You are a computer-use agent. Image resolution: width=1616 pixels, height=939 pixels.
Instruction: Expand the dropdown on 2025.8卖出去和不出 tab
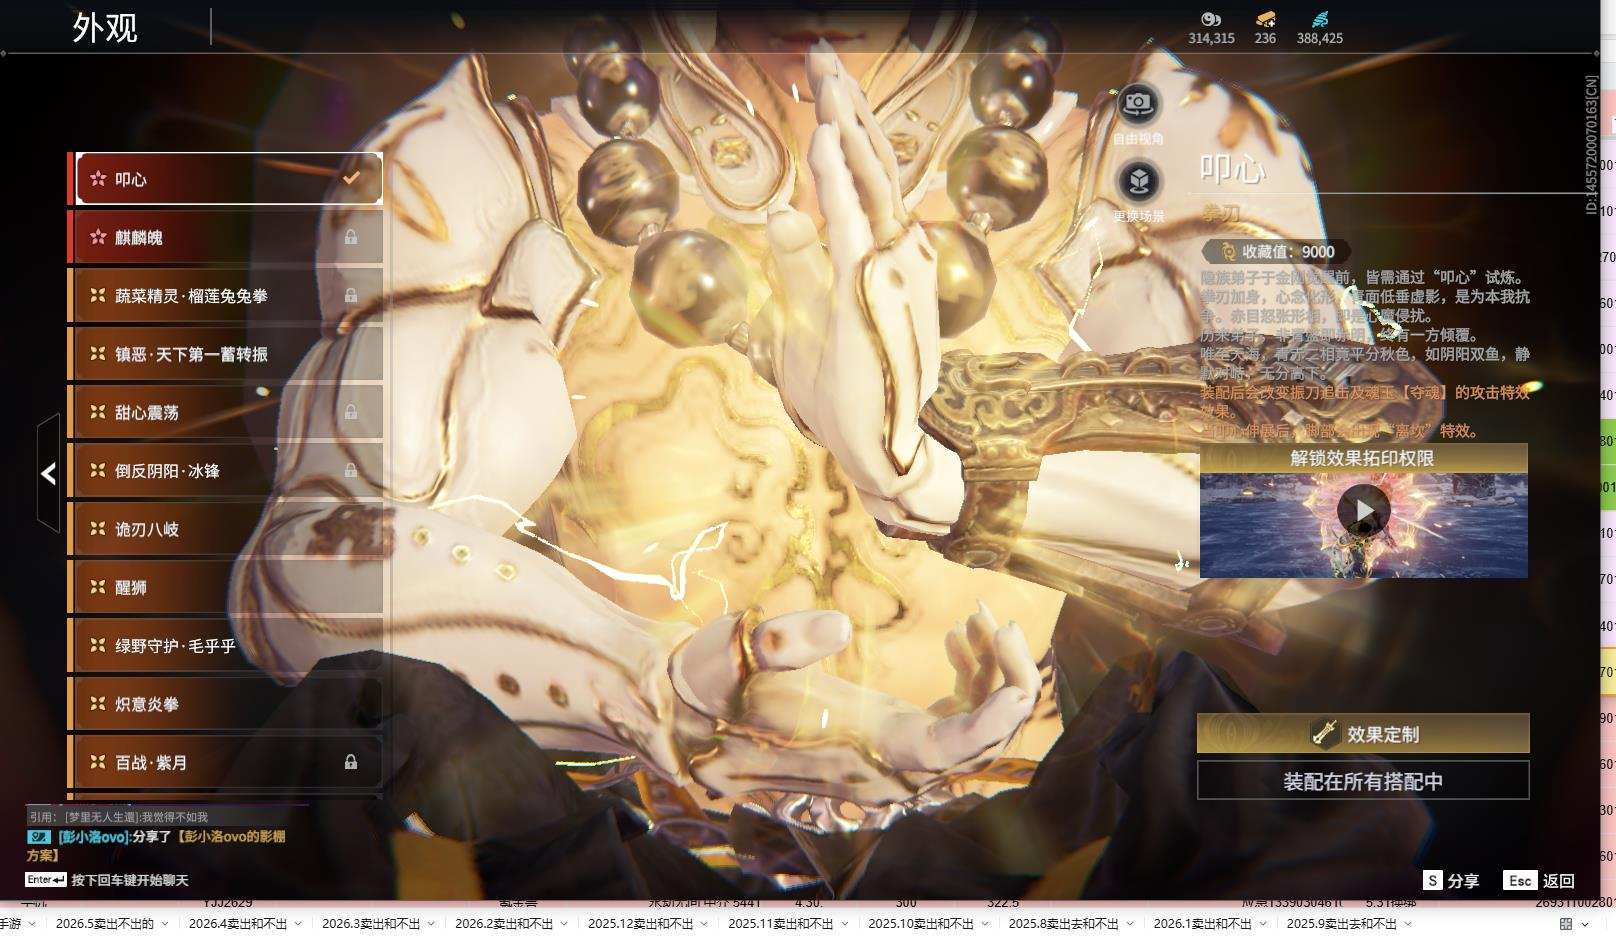1129,924
